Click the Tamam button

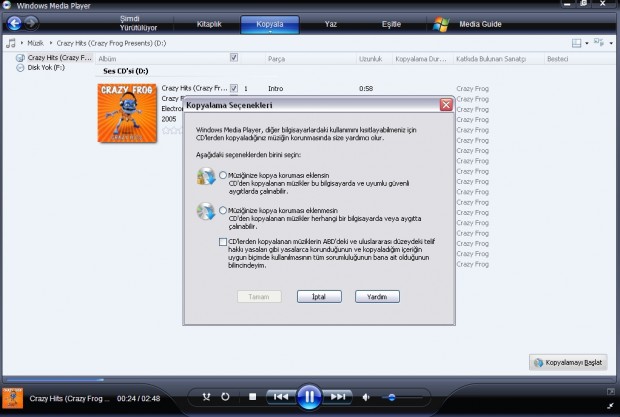(x=259, y=296)
